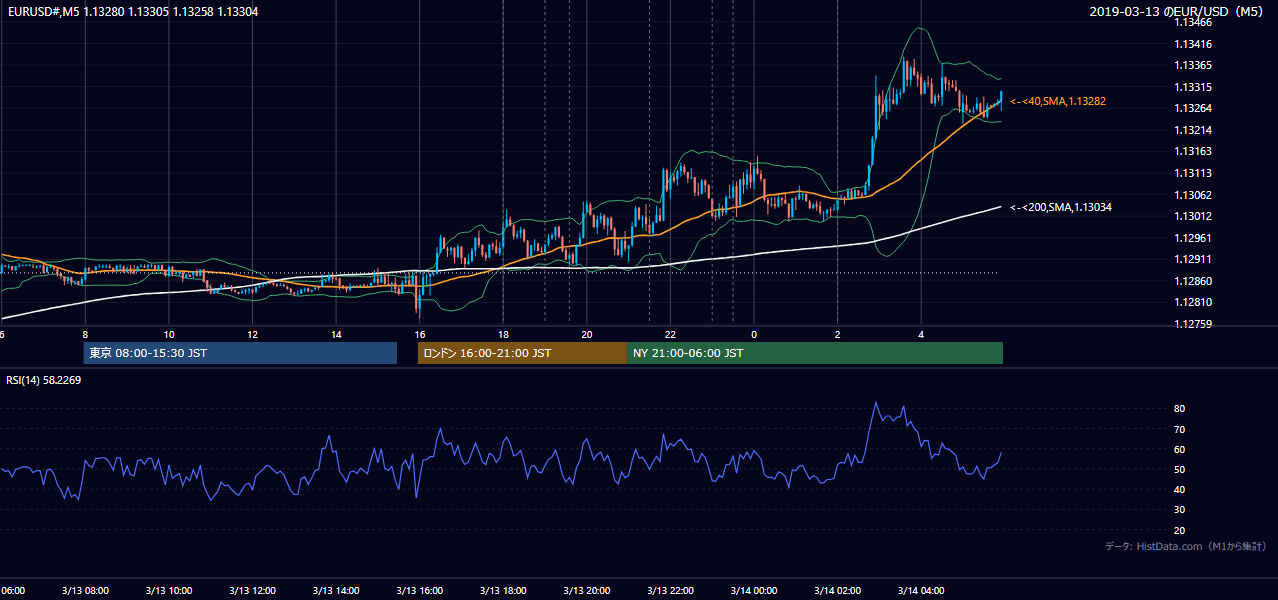Click price level 1.13365 on the price axis

[1194, 66]
